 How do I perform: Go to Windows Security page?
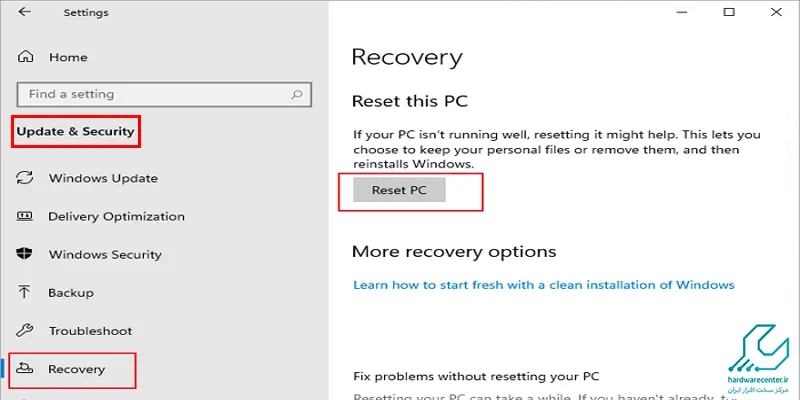(105, 254)
